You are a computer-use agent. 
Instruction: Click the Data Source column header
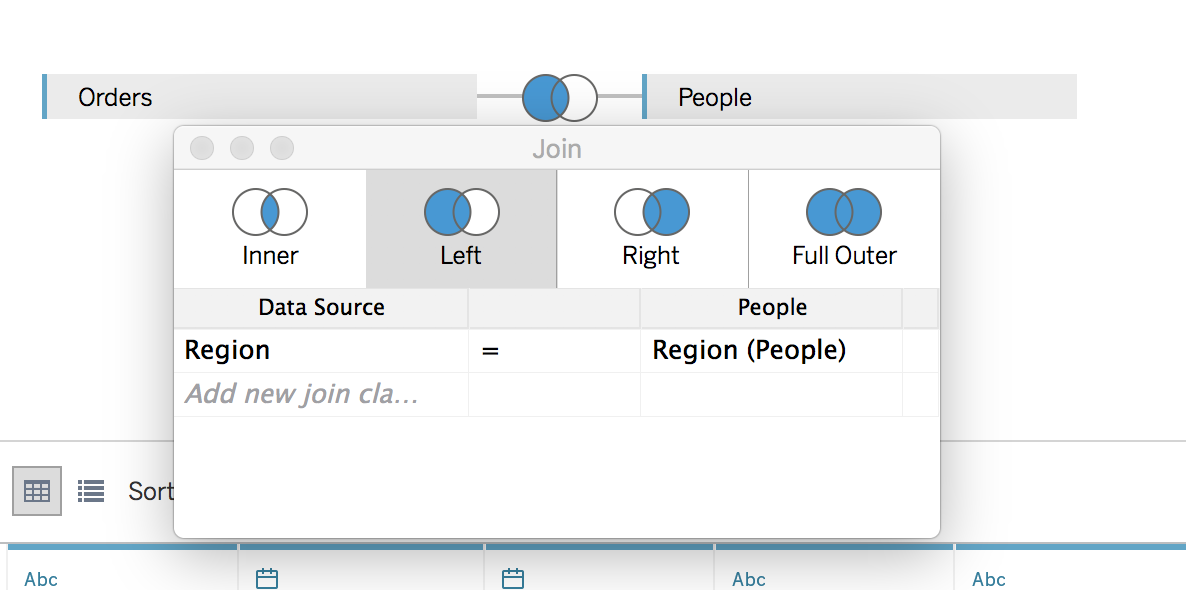click(321, 308)
